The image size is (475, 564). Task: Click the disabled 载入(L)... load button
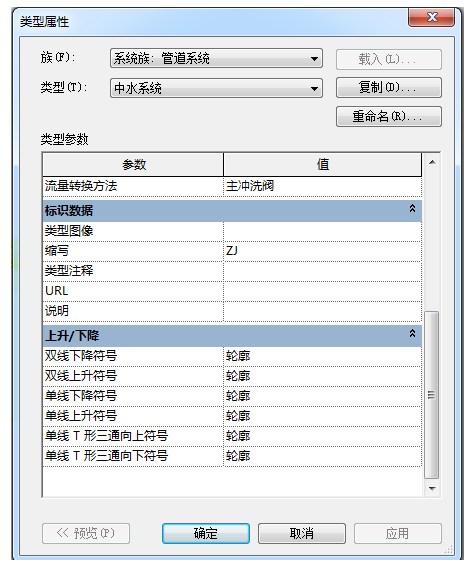tap(389, 59)
